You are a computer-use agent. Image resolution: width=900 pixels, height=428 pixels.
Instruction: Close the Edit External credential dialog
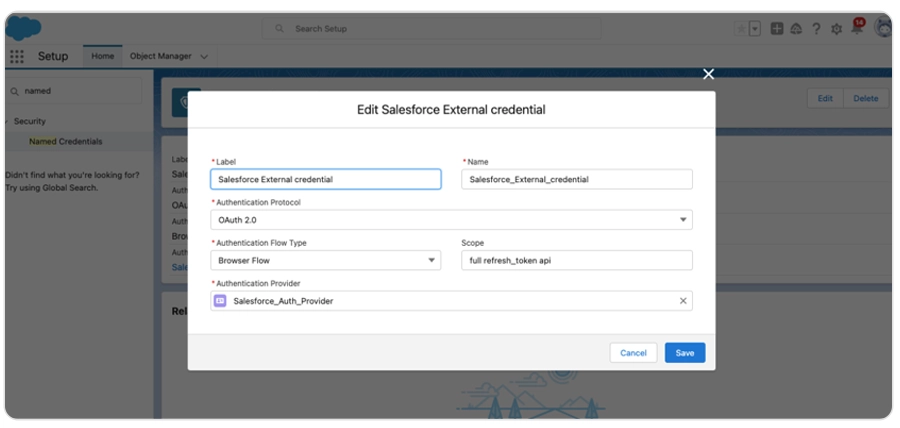coord(708,74)
